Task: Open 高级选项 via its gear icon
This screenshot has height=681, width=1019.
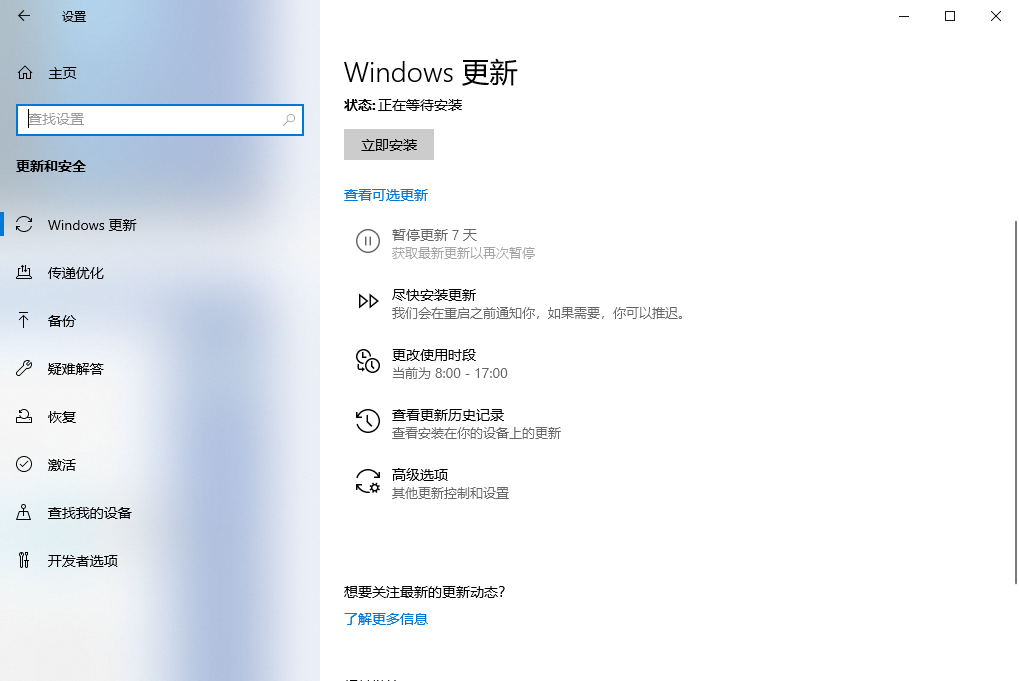Action: [368, 482]
